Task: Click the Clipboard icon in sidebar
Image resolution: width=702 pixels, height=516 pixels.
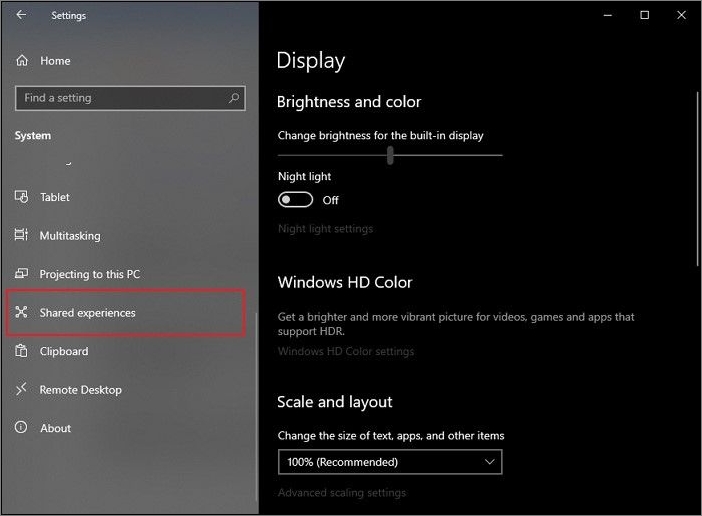Action: (x=22, y=351)
